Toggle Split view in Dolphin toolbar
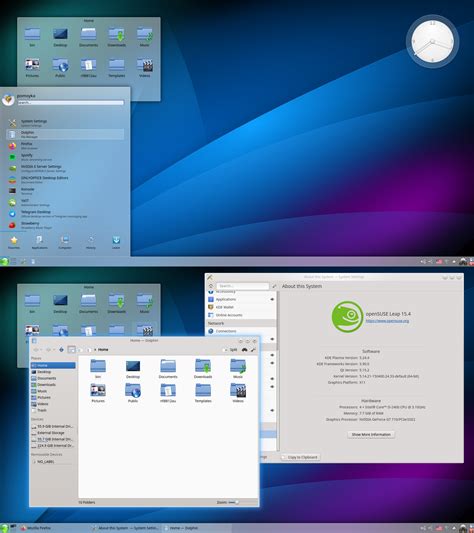474x533 pixels. [230, 349]
